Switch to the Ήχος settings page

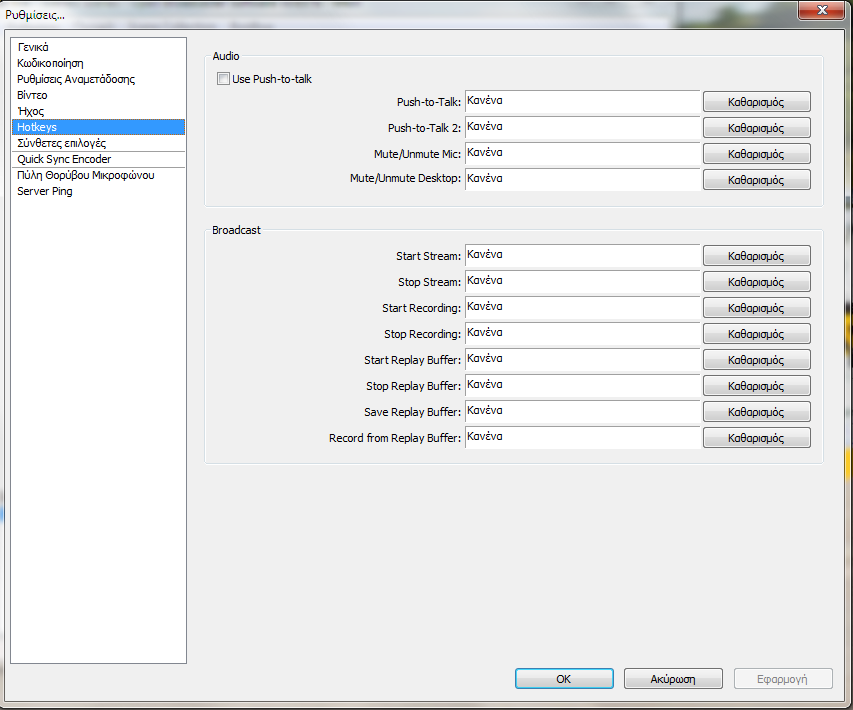coord(98,111)
